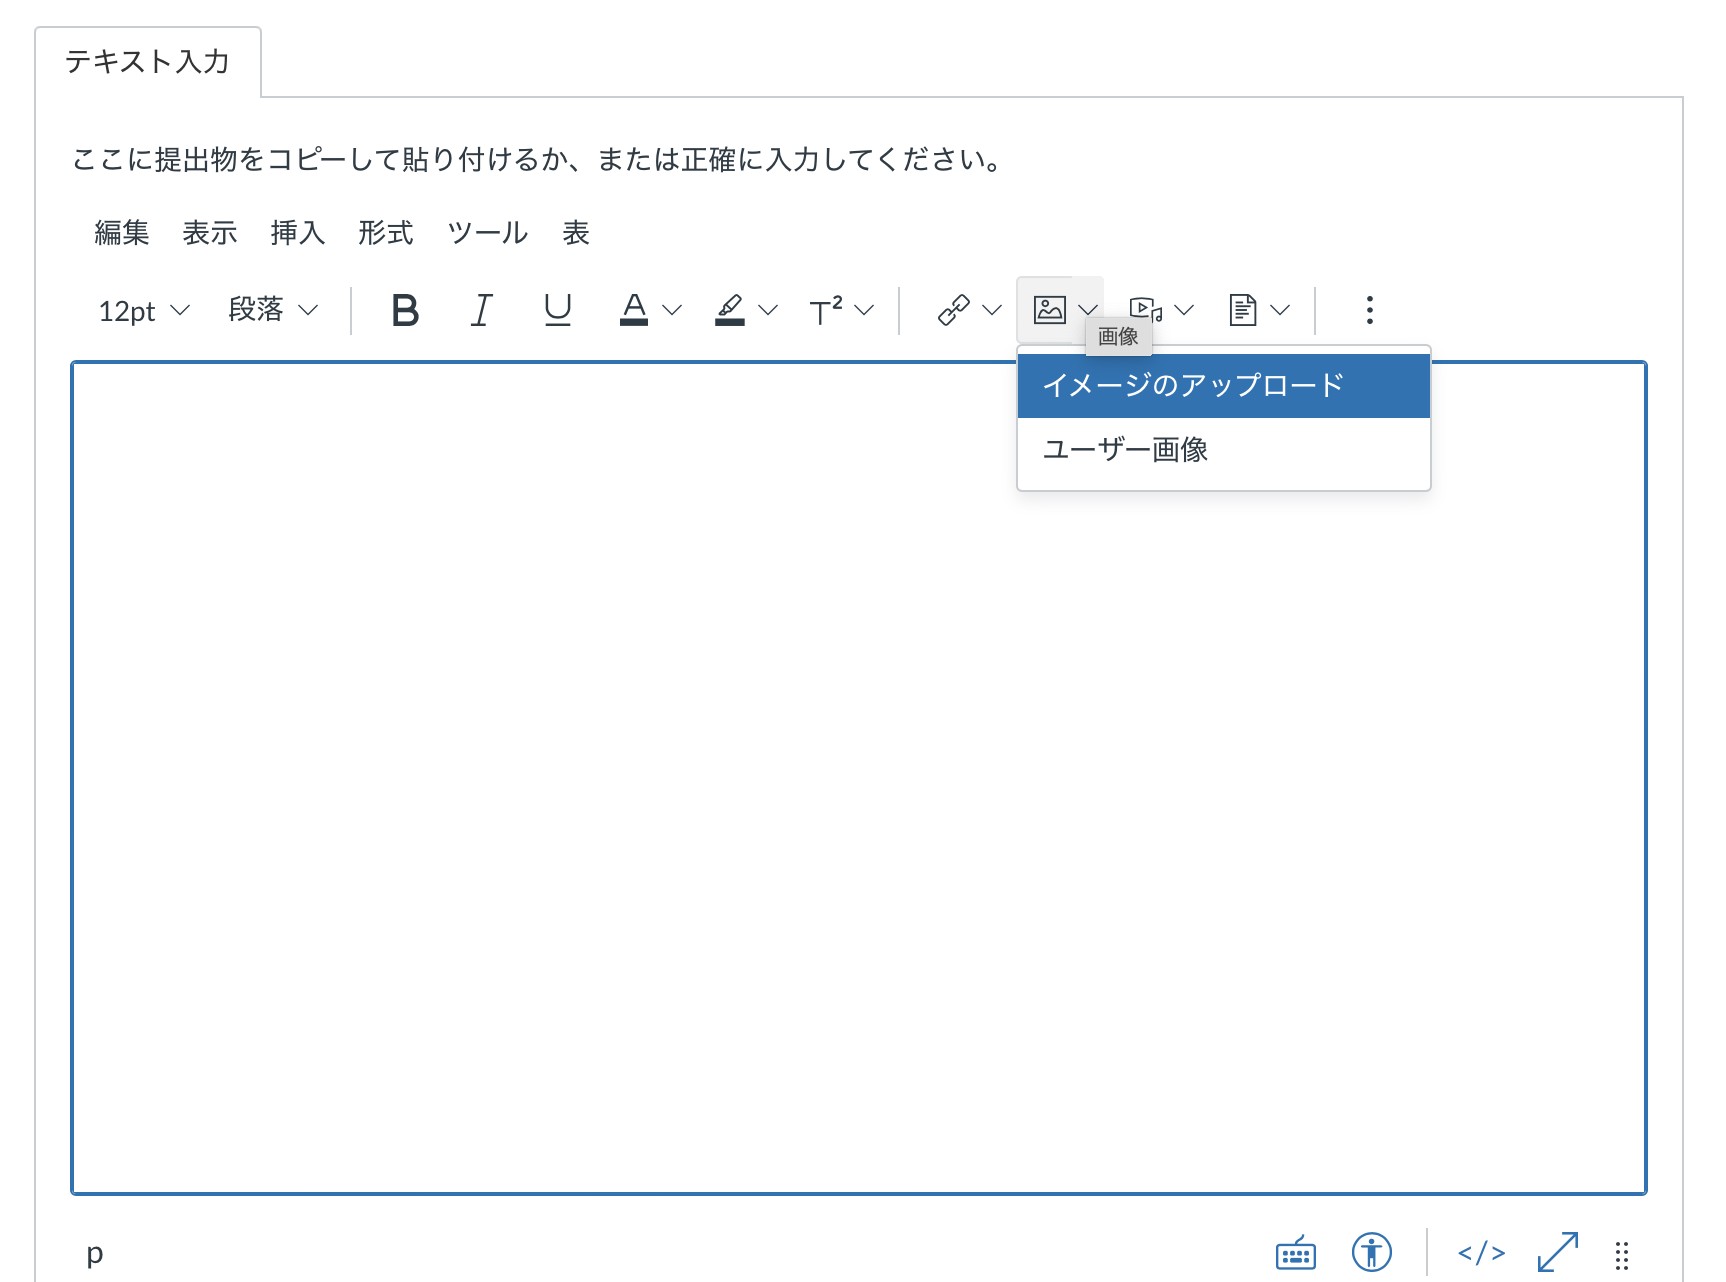Open the ツール menu
1726x1282 pixels.
click(488, 233)
